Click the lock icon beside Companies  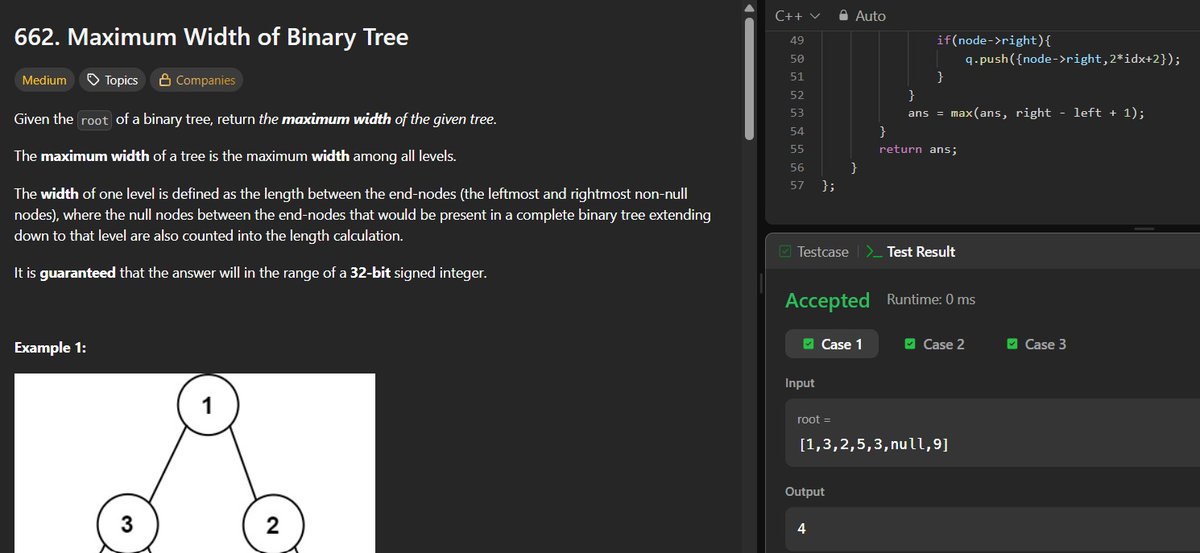[x=165, y=80]
